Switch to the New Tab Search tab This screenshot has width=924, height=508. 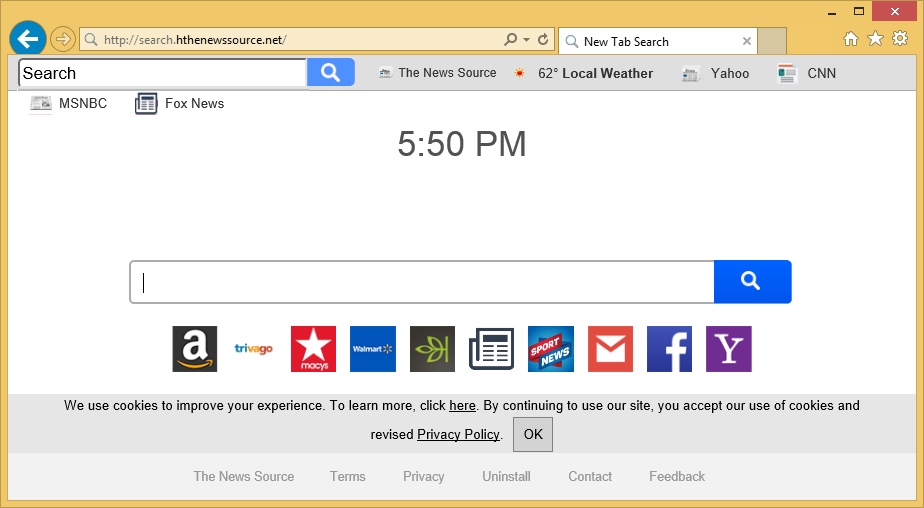pos(657,41)
